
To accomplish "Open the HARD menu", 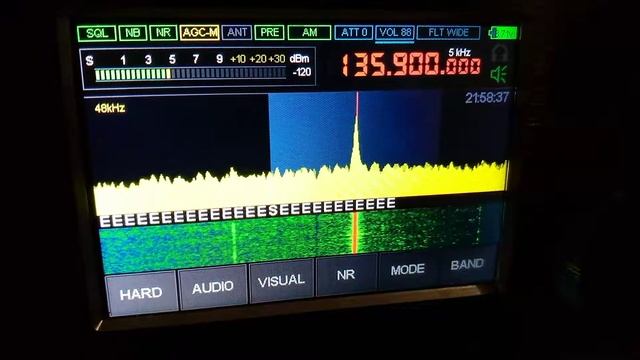I will click(141, 293).
